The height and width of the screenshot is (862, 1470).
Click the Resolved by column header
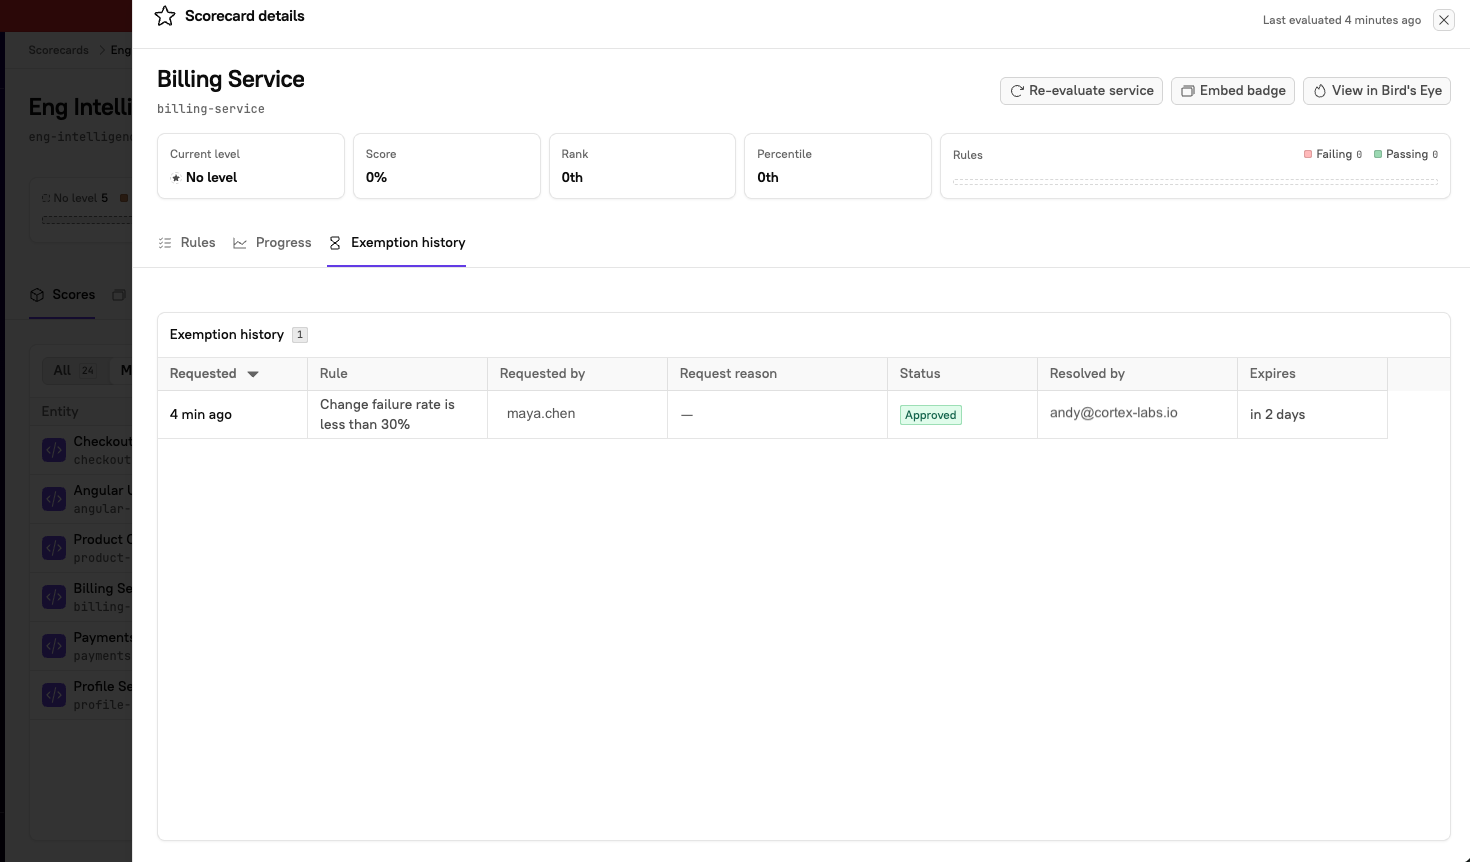click(x=1137, y=374)
